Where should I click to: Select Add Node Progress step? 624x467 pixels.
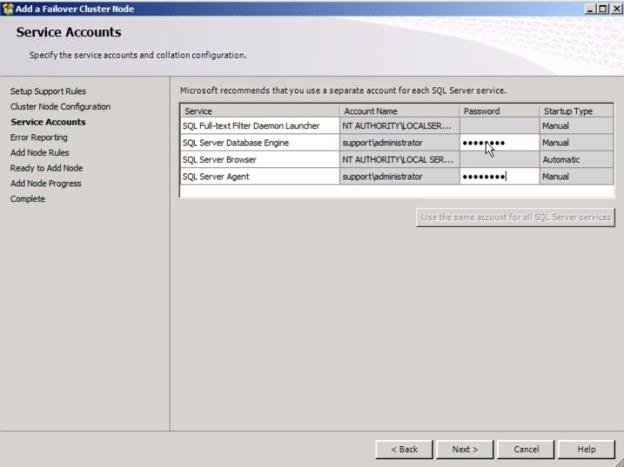click(46, 184)
